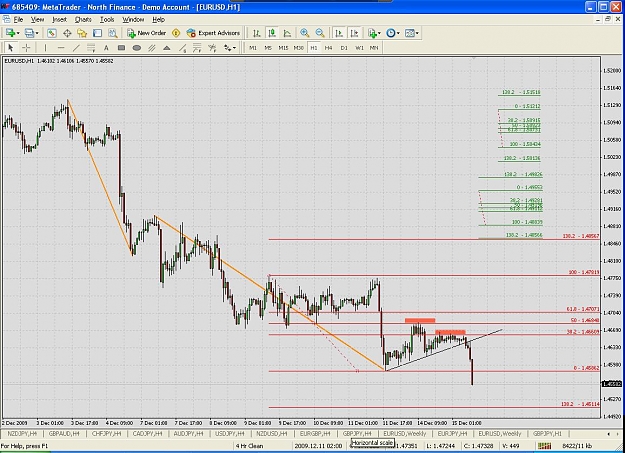Open the Templates icon
Image resolution: width=625 pixels, height=453 pixels.
(x=410, y=33)
